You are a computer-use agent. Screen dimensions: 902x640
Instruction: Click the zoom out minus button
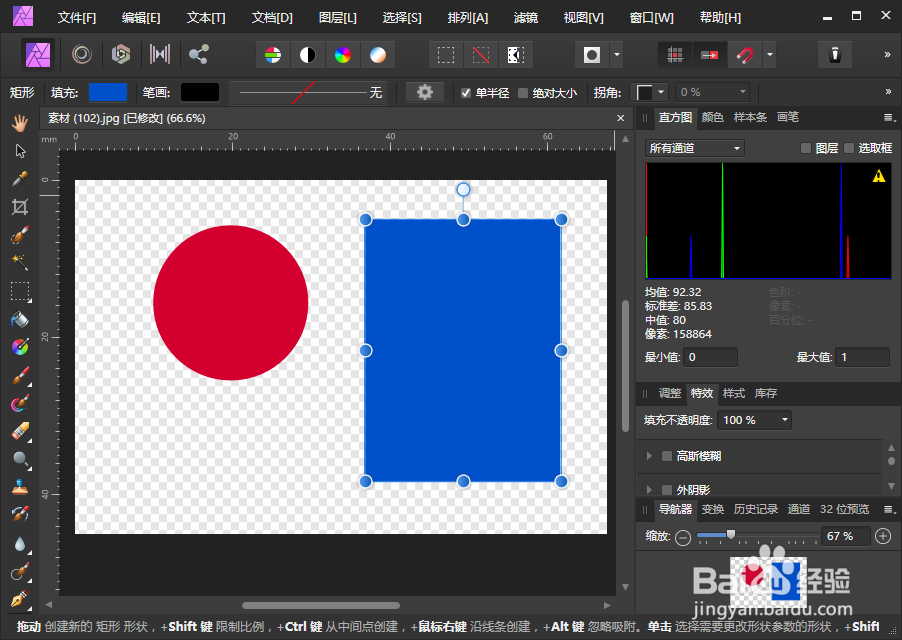tap(682, 536)
